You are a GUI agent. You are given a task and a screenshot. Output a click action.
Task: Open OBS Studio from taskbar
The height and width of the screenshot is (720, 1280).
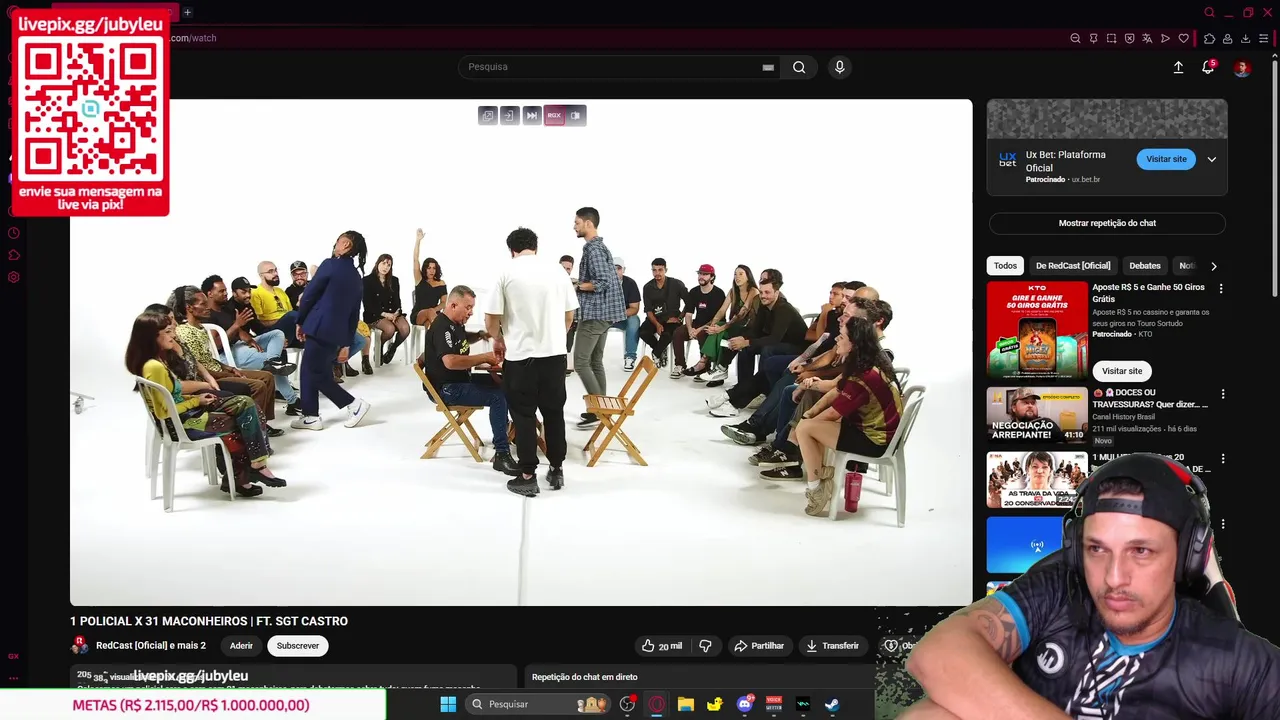pos(627,704)
